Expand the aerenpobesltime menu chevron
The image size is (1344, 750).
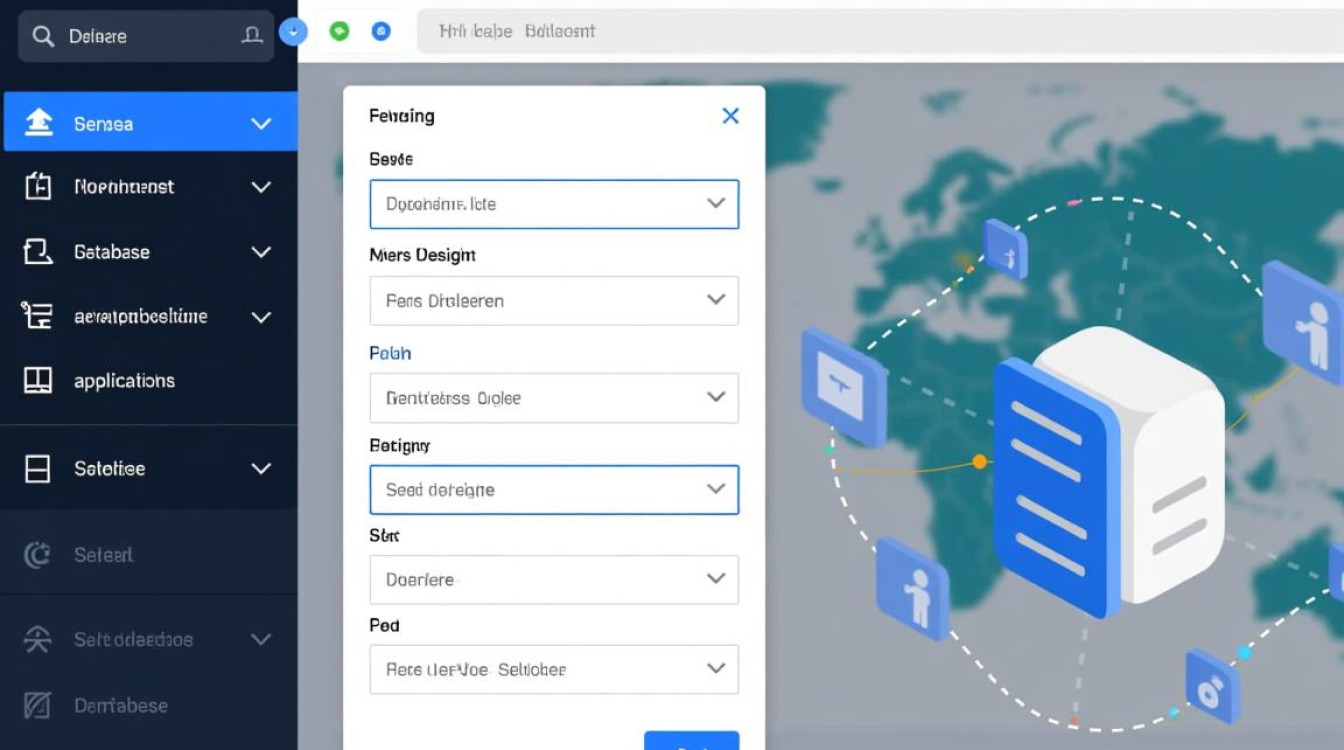click(x=261, y=317)
